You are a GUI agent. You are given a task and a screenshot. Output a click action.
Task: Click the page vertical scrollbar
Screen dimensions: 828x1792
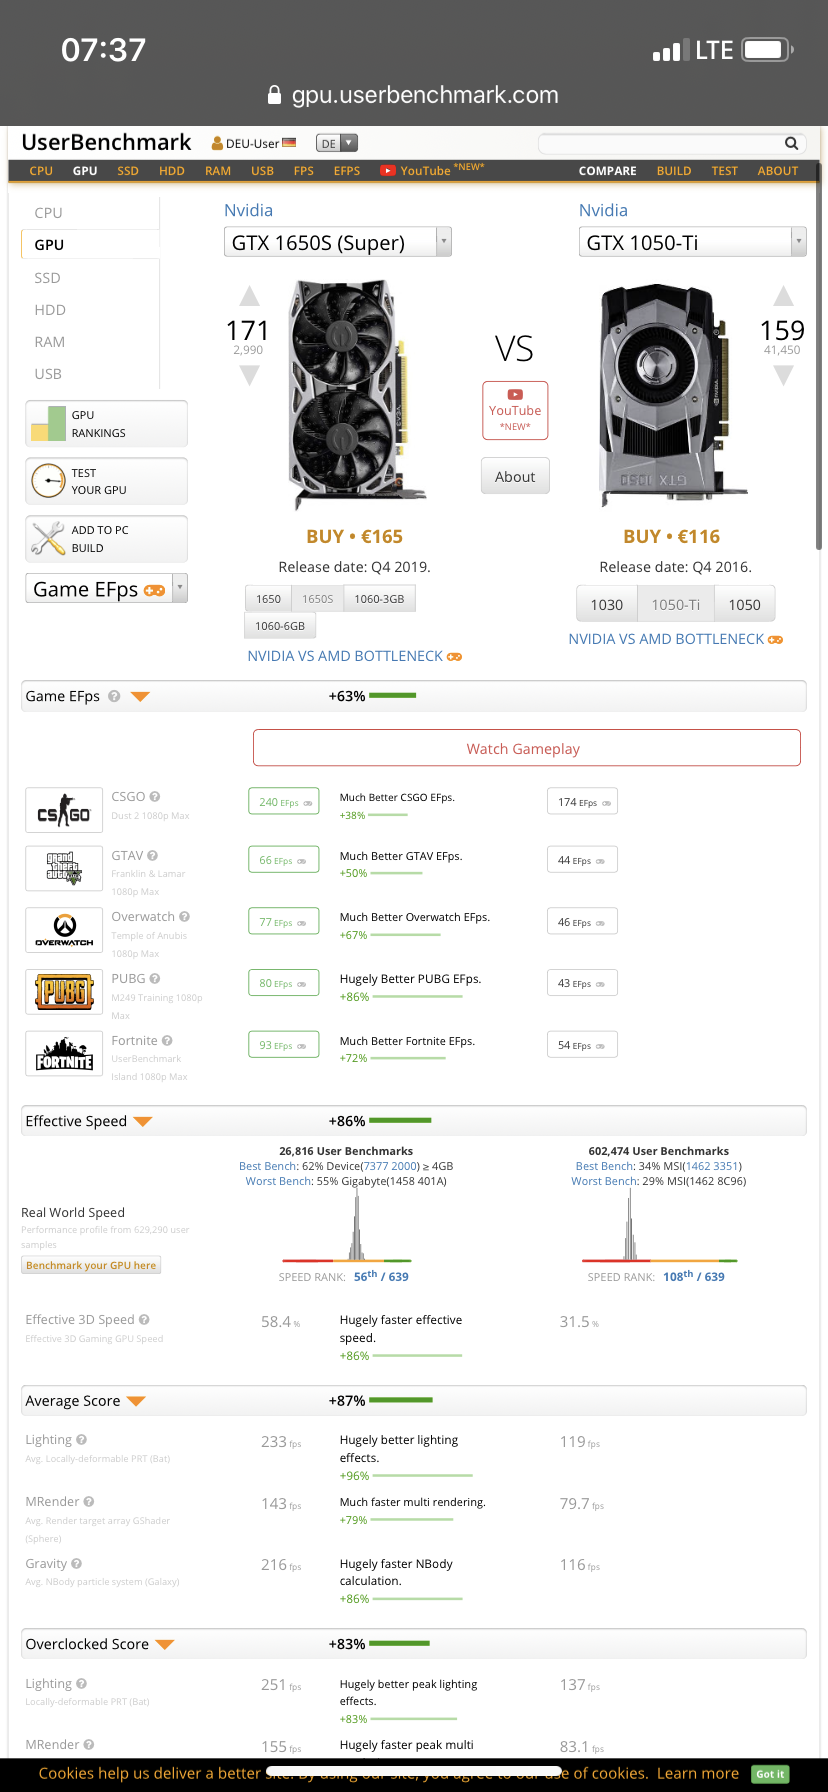[819, 355]
